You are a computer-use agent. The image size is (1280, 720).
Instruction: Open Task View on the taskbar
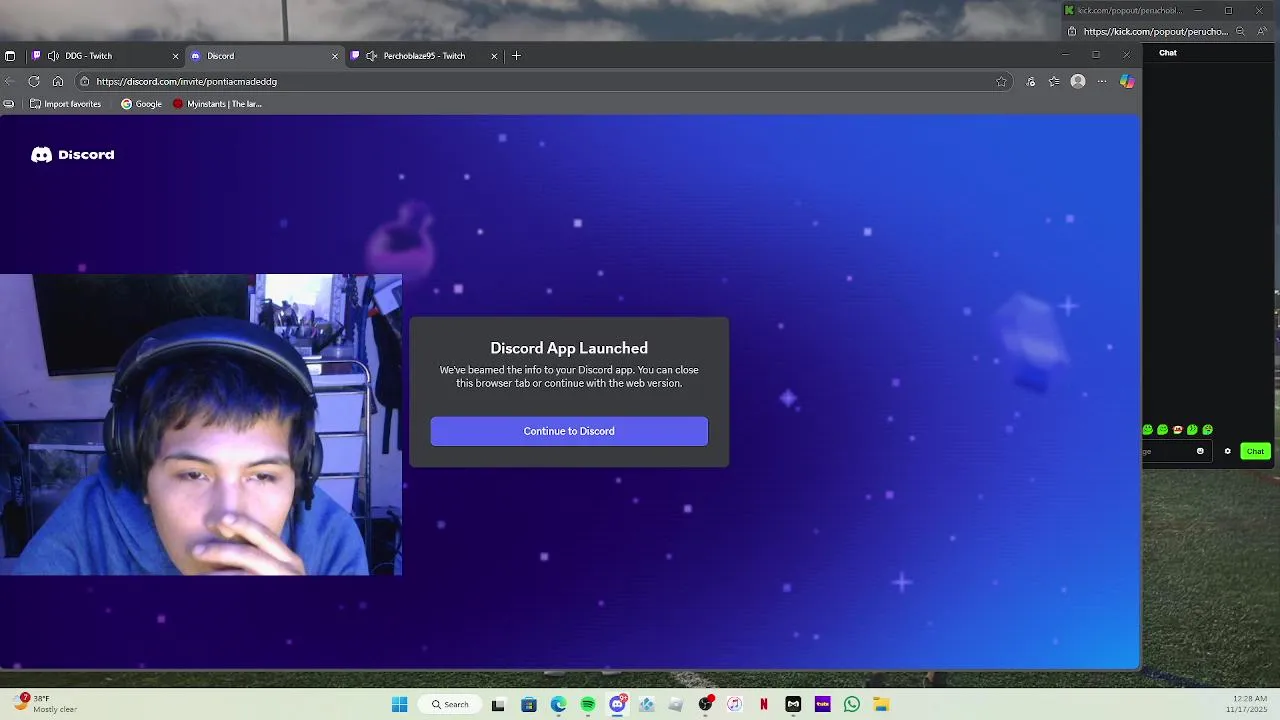click(x=498, y=704)
